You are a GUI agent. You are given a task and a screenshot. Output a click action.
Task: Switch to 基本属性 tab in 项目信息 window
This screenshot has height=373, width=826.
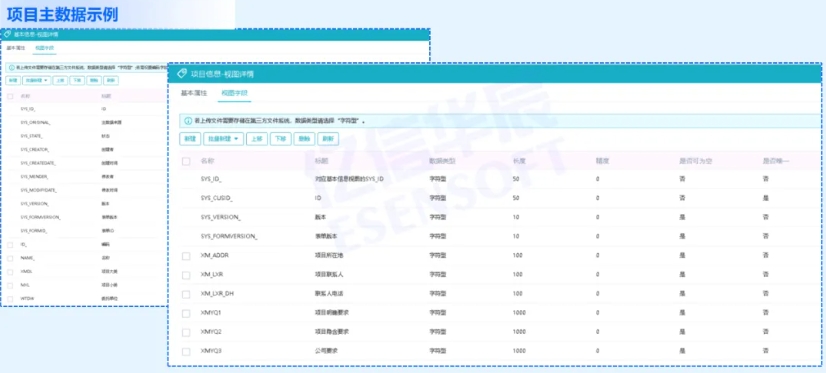tap(194, 93)
